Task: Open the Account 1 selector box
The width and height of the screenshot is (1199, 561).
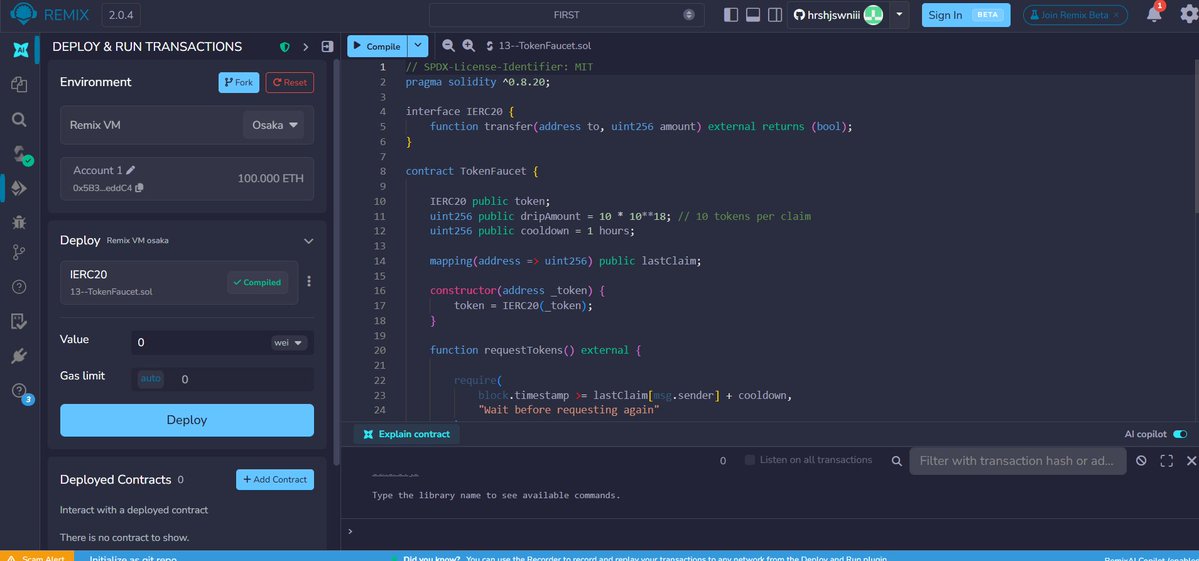Action: [187, 178]
